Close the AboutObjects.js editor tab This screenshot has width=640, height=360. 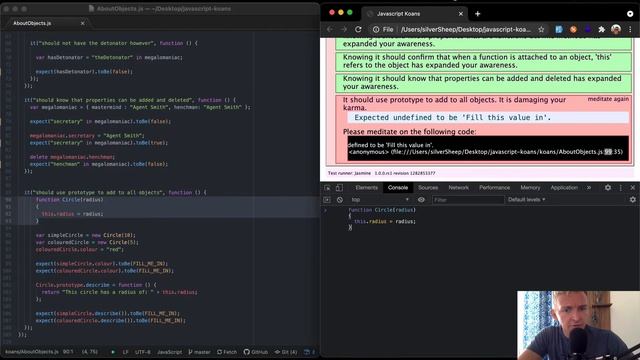(x=82, y=23)
